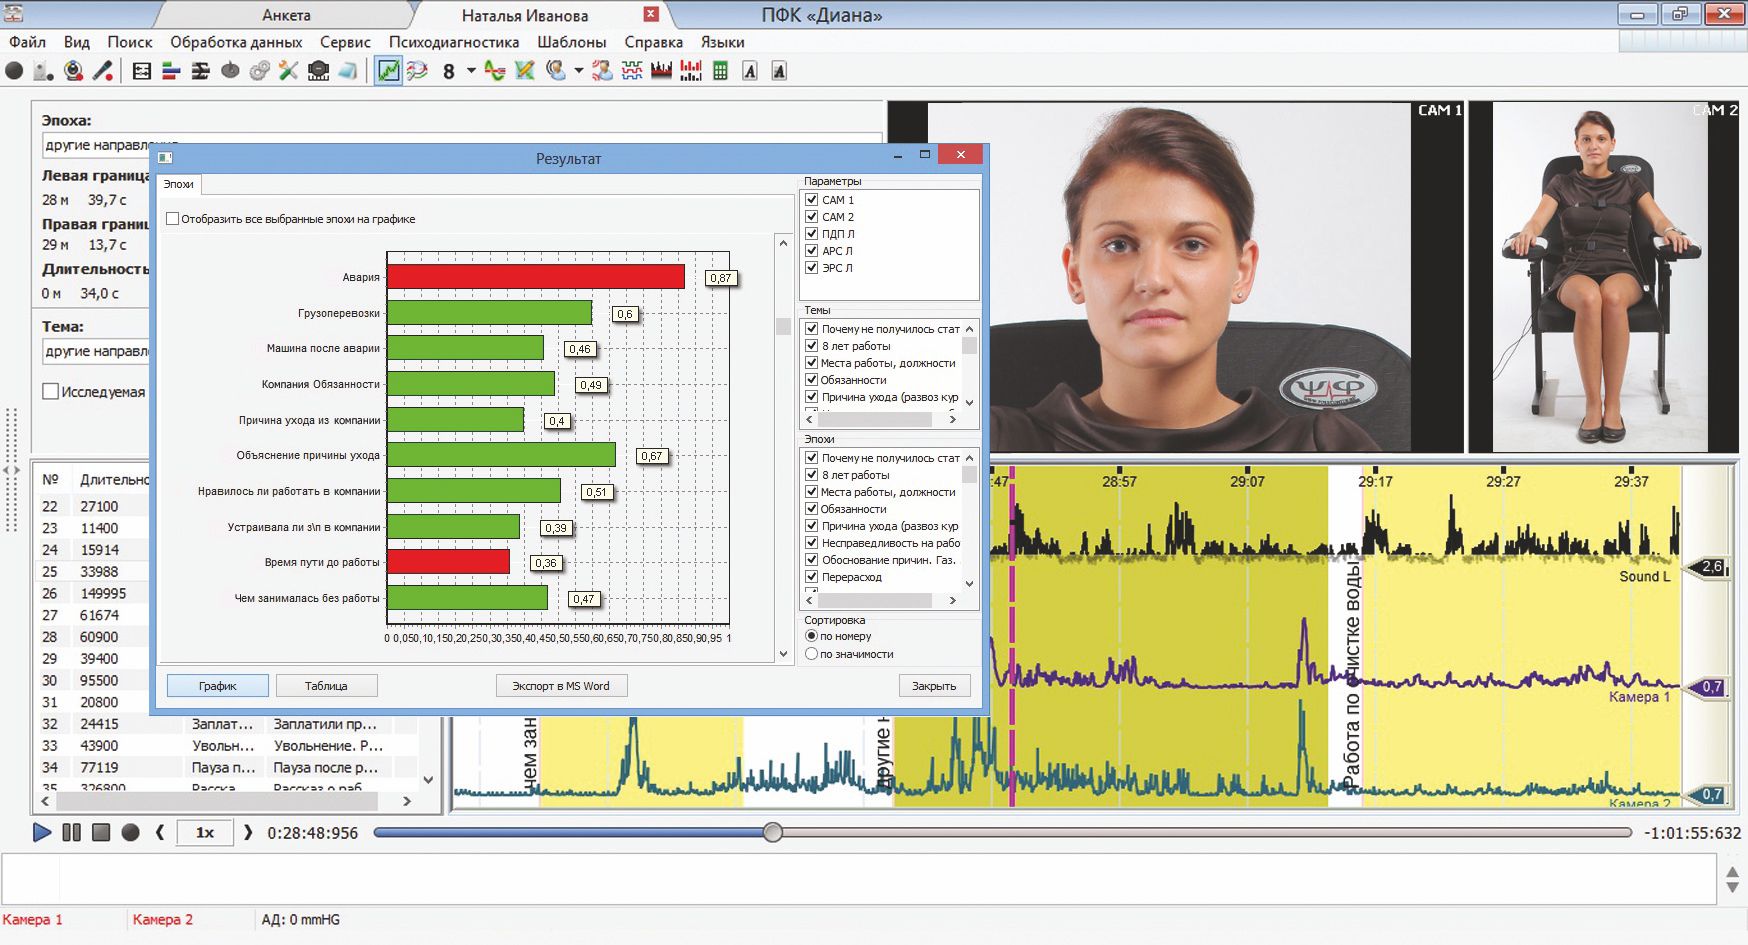Viewport: 1748px width, 945px height.
Task: Uncheck the ПДП Л parameter
Action: point(812,234)
